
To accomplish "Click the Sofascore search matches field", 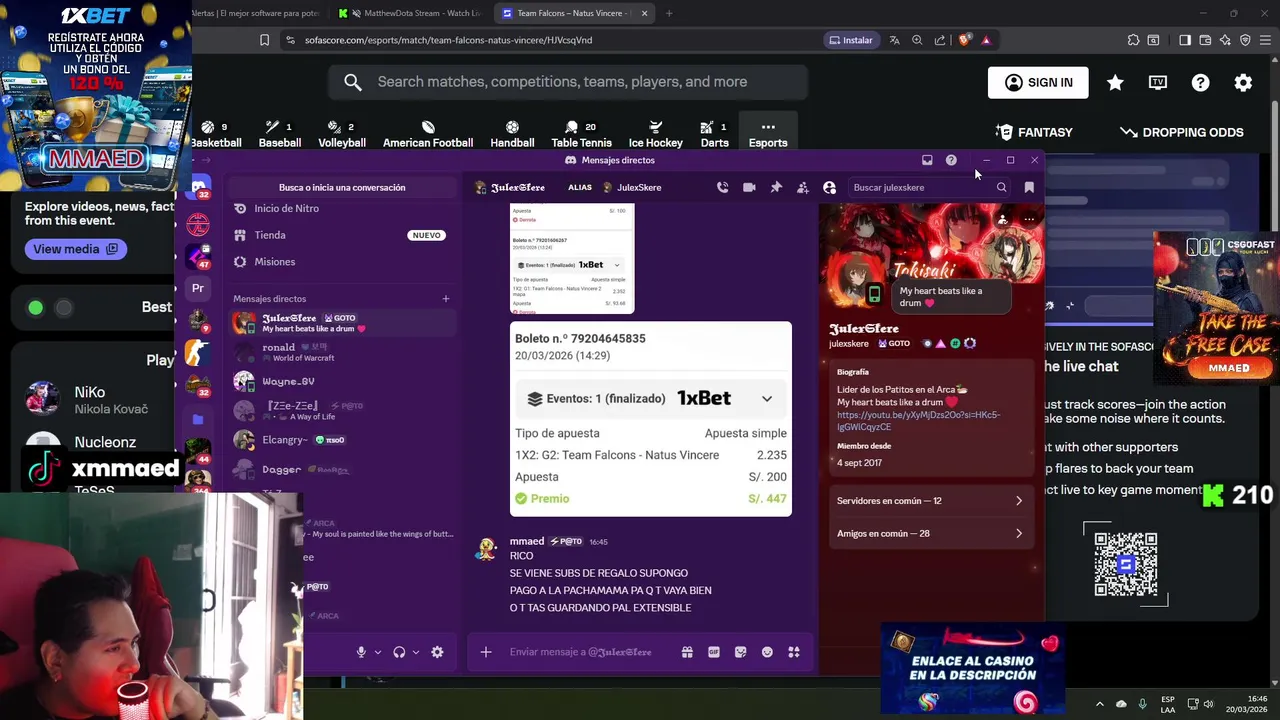I will [568, 82].
